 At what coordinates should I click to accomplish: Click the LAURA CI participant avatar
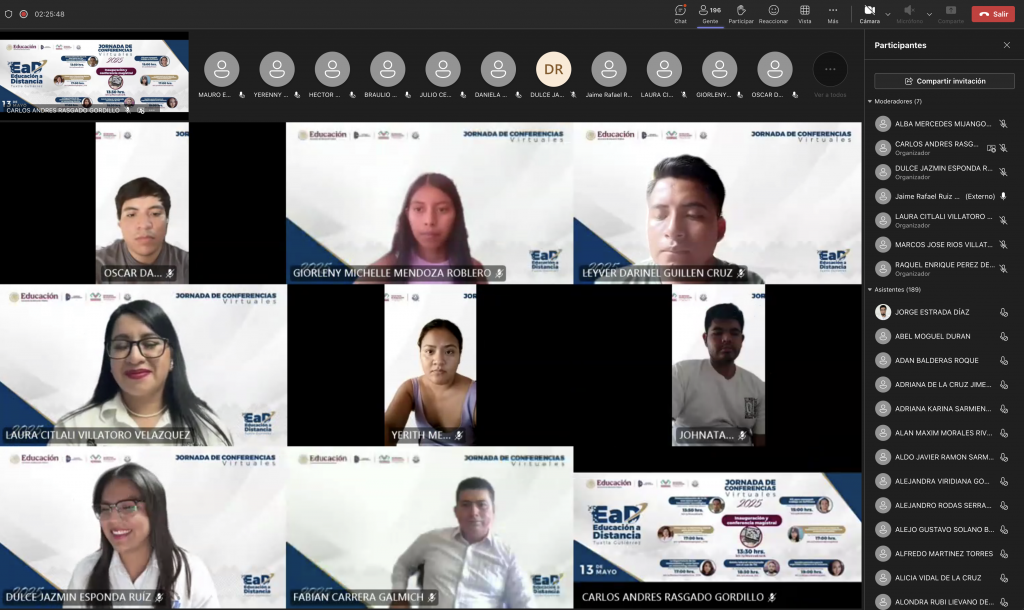tap(664, 69)
